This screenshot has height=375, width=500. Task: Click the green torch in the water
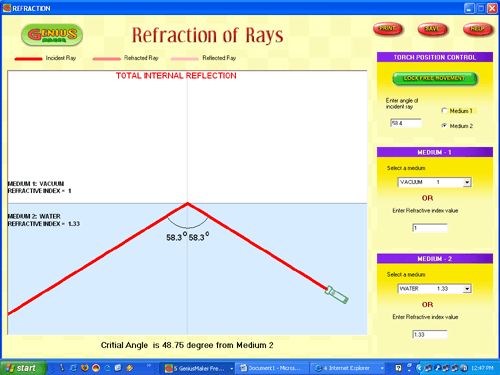(x=337, y=295)
